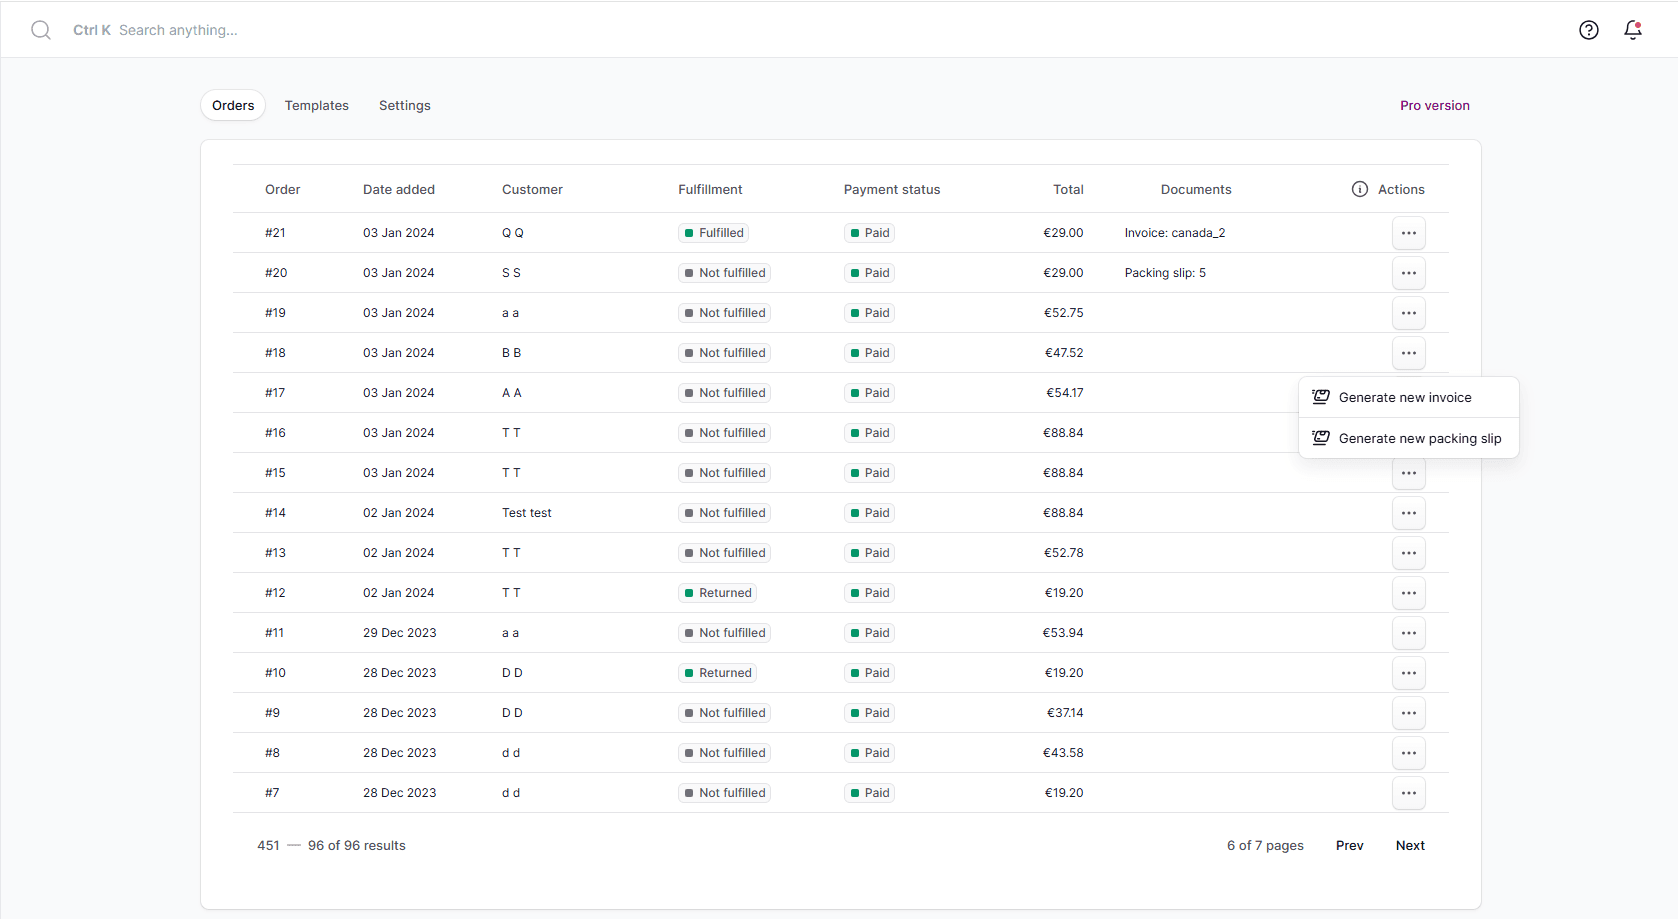Go to the Next page
This screenshot has width=1678, height=919.
point(1410,845)
